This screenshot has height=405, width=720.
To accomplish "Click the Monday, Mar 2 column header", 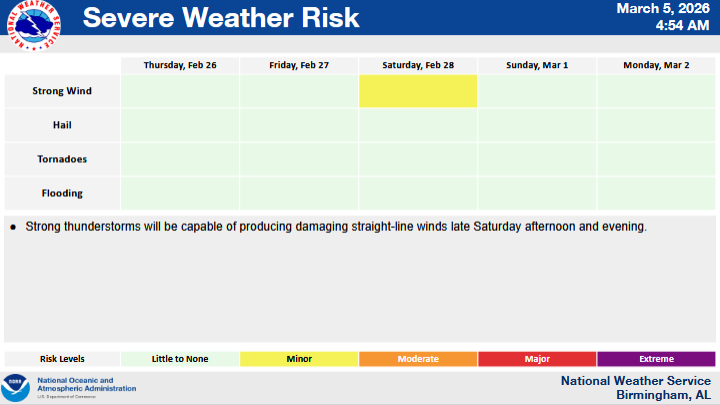I will click(x=656, y=65).
